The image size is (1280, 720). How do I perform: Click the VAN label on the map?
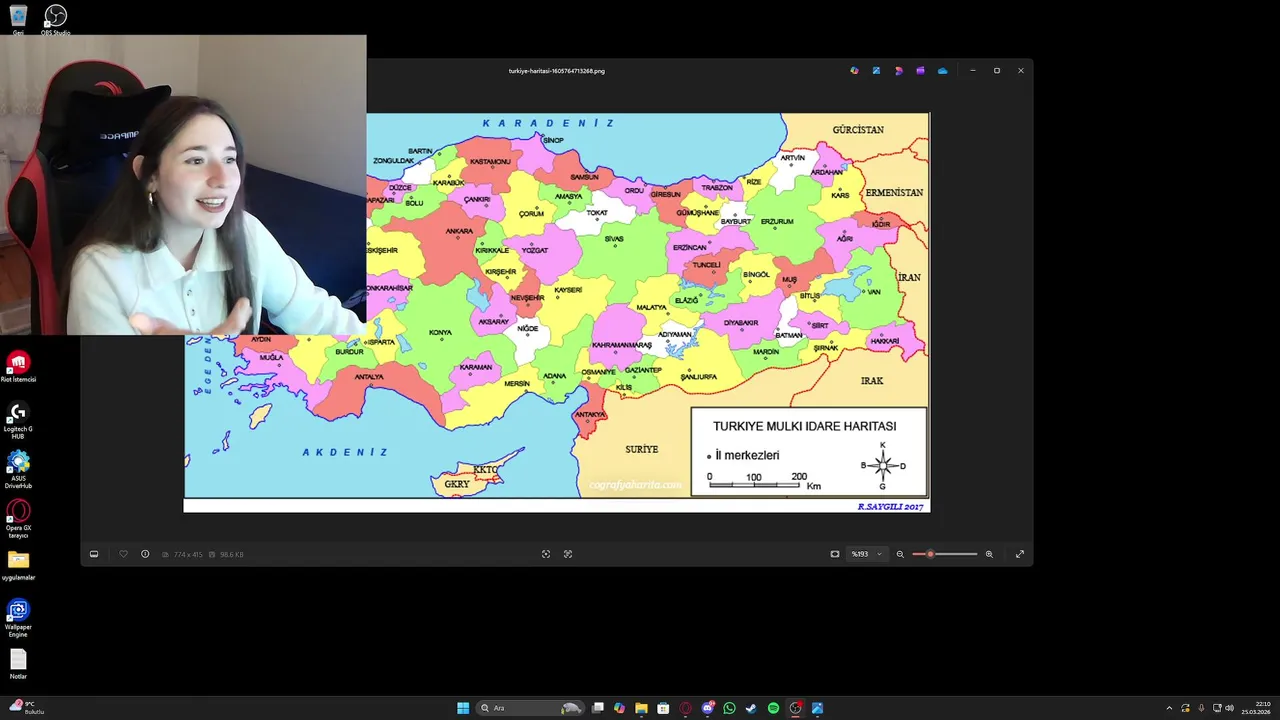click(874, 292)
